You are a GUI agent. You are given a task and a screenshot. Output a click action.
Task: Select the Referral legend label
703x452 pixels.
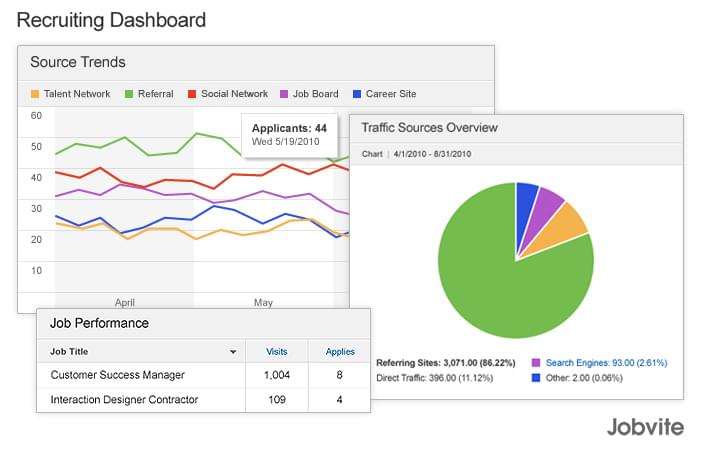pos(156,94)
